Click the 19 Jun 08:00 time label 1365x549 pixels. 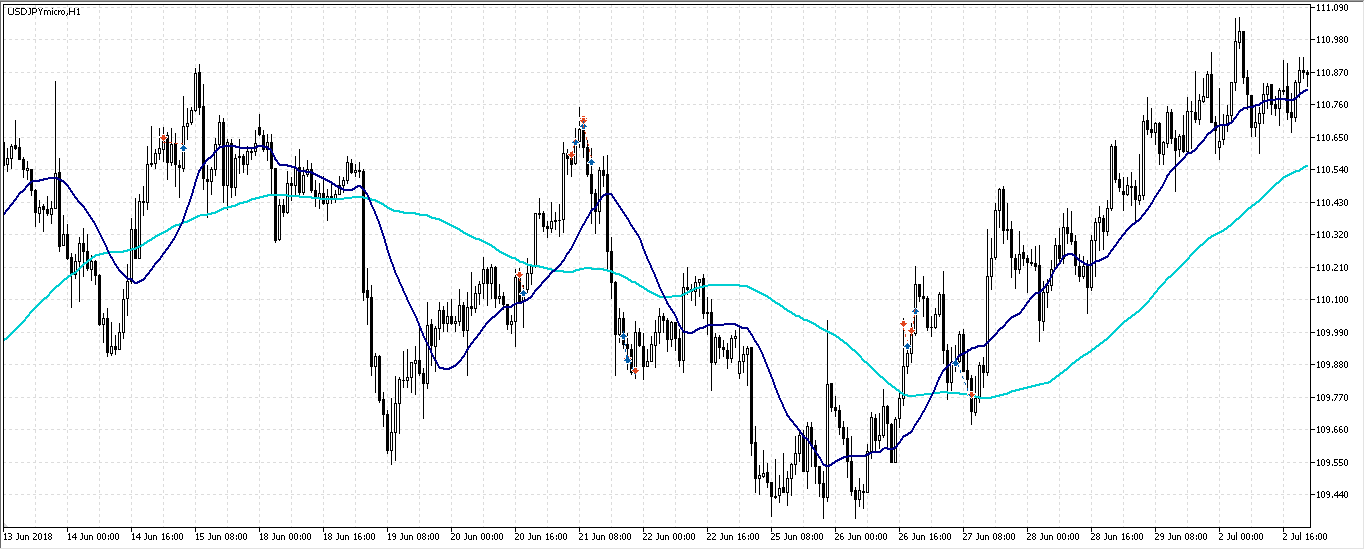413,537
